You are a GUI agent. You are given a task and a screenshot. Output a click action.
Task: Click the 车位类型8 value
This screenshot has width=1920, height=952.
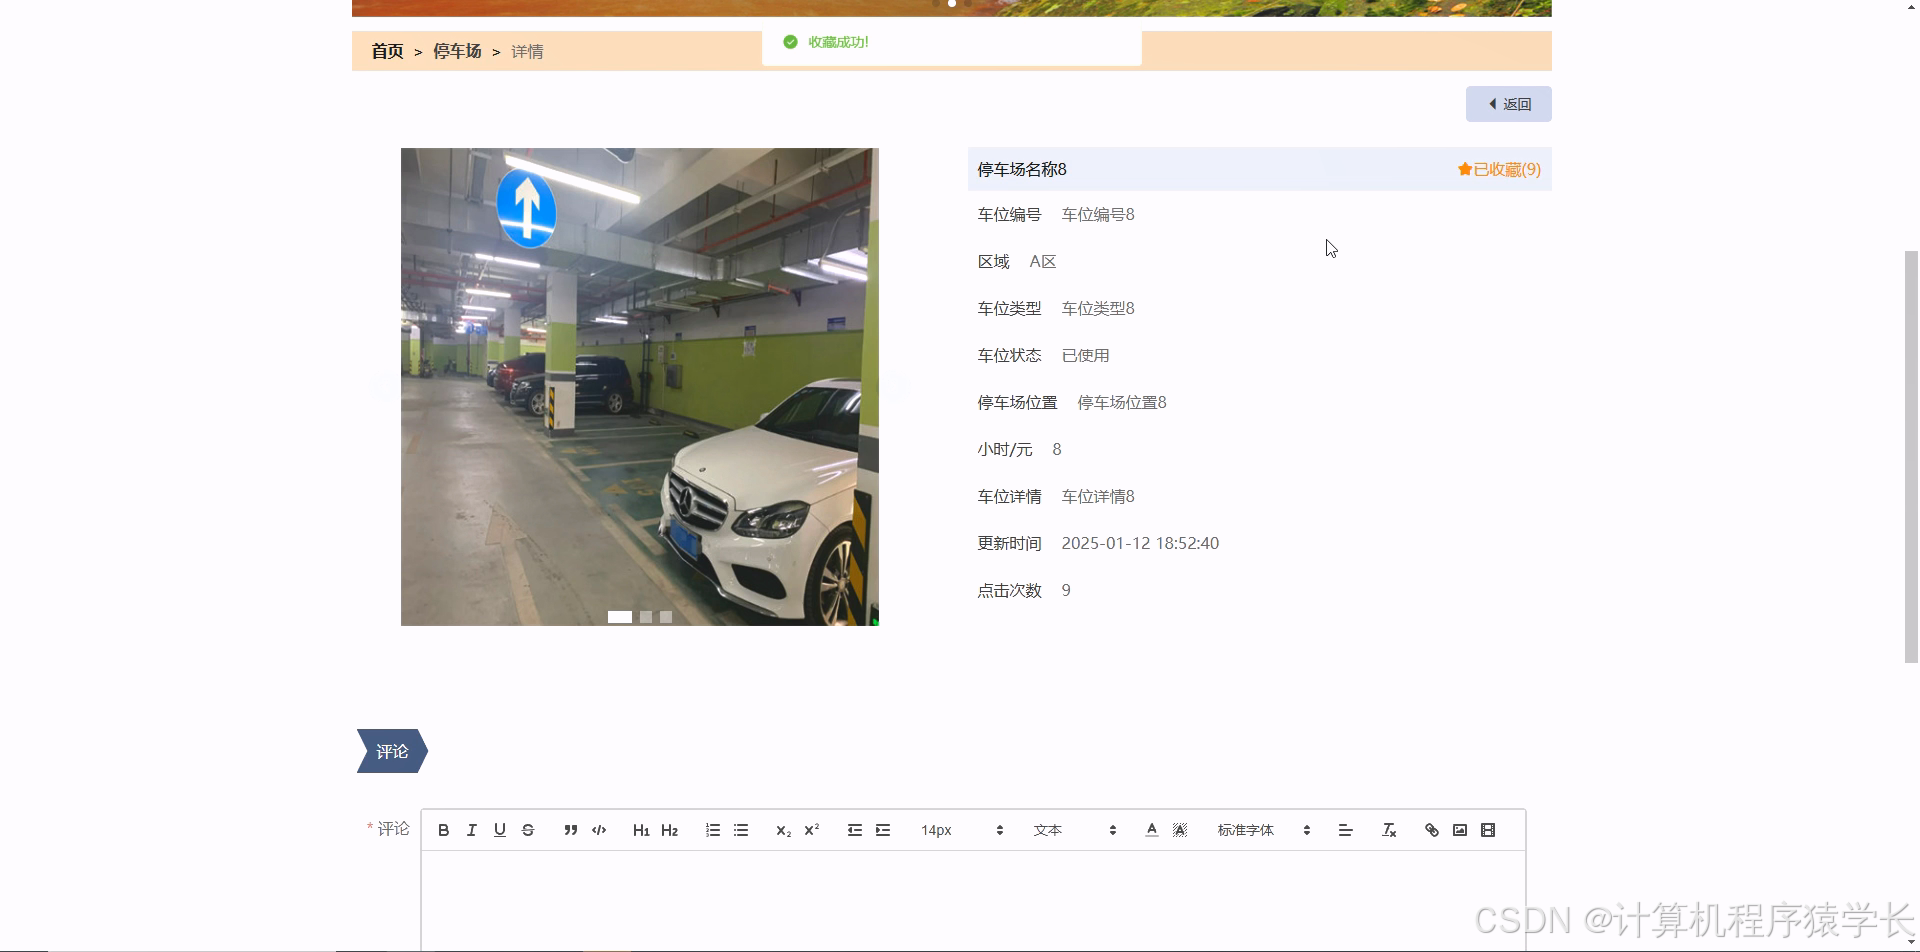coord(1098,309)
